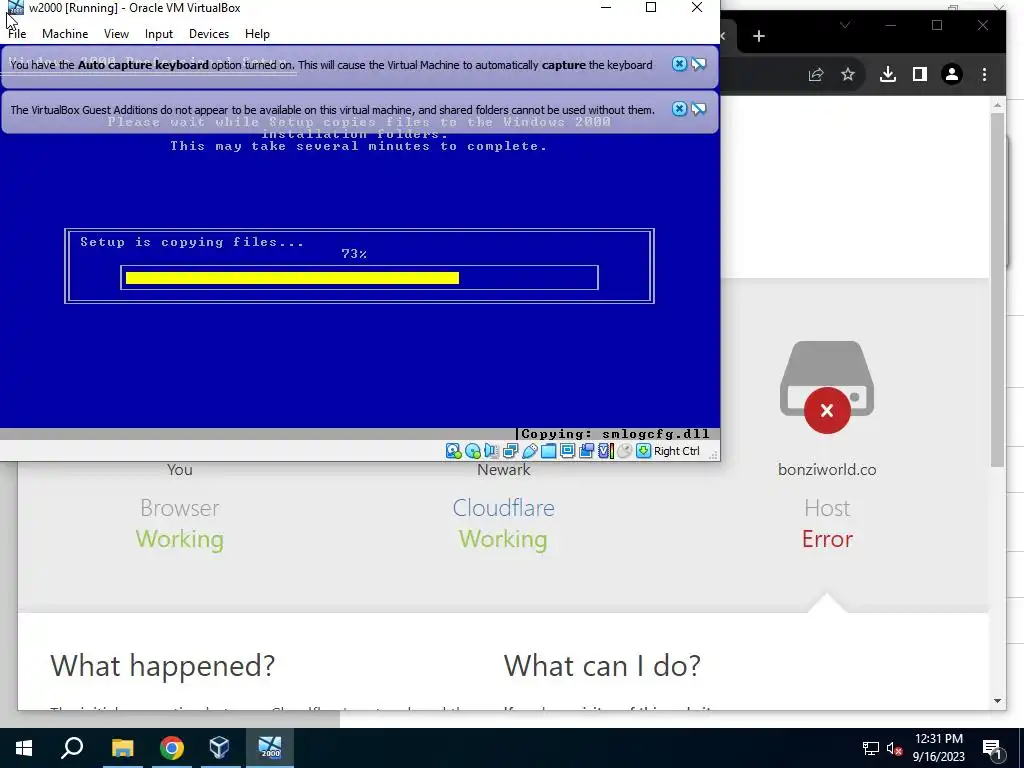This screenshot has width=1024, height=768.
Task: Click the Chrome page vertical scrollbar thumb
Action: click(997, 289)
